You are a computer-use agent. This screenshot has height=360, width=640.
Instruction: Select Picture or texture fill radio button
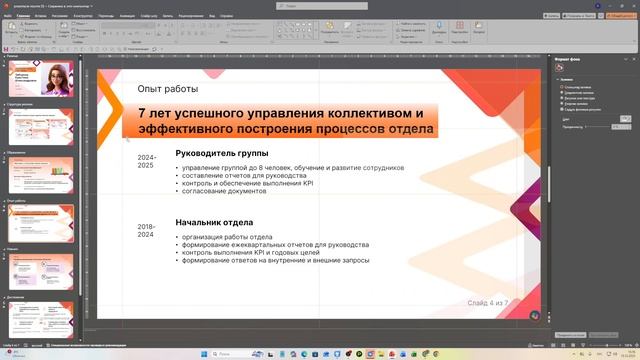coord(562,98)
